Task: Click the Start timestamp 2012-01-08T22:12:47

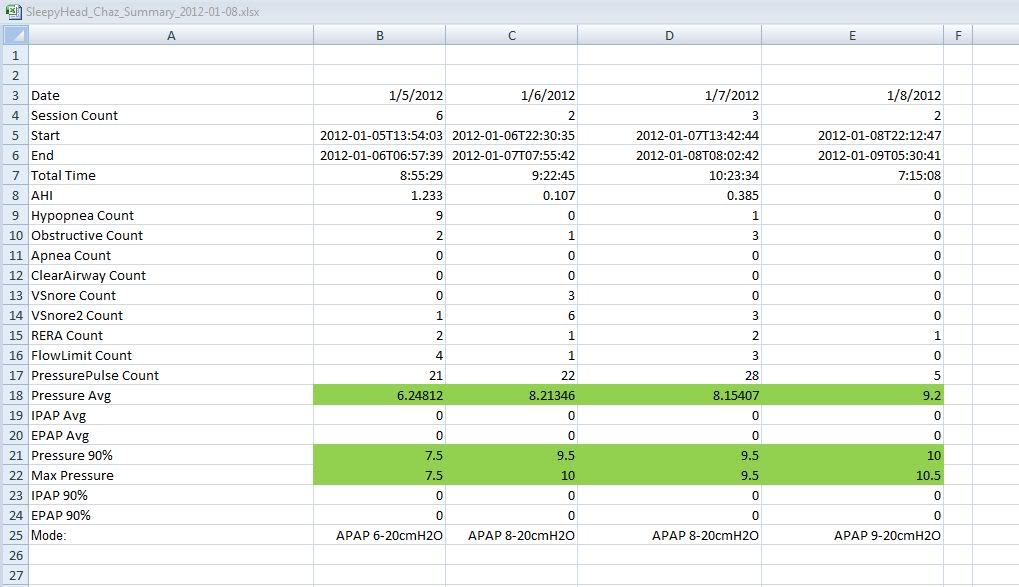Action: point(852,135)
